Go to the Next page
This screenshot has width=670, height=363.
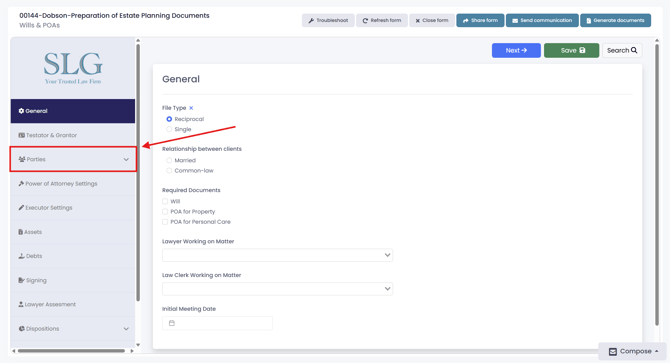tap(516, 50)
